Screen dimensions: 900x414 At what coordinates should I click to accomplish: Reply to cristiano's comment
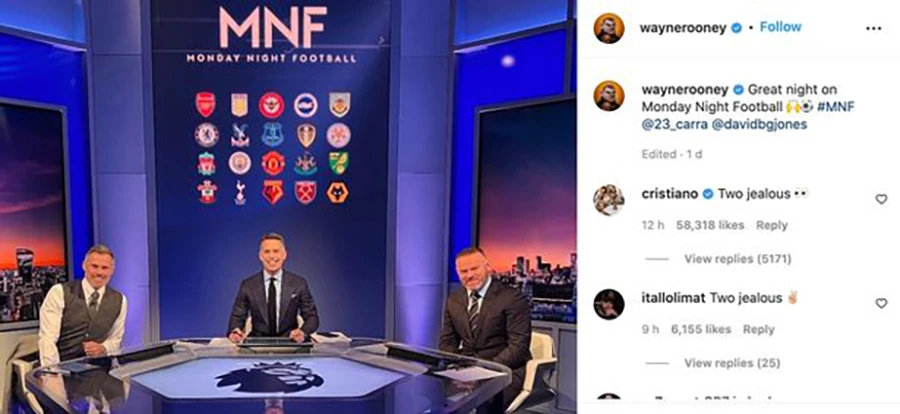pos(771,226)
